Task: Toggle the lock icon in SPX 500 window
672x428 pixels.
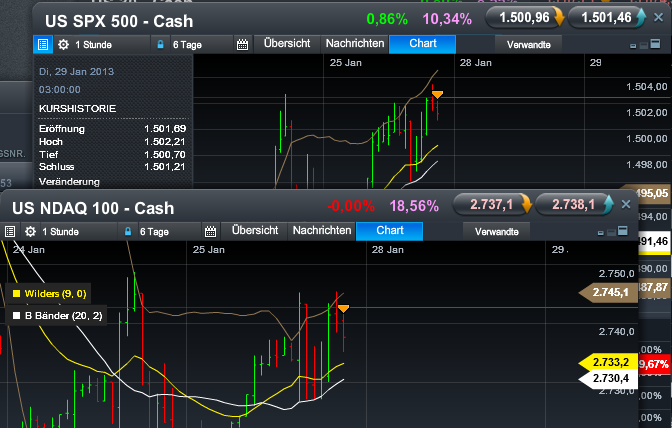Action: click(x=160, y=45)
